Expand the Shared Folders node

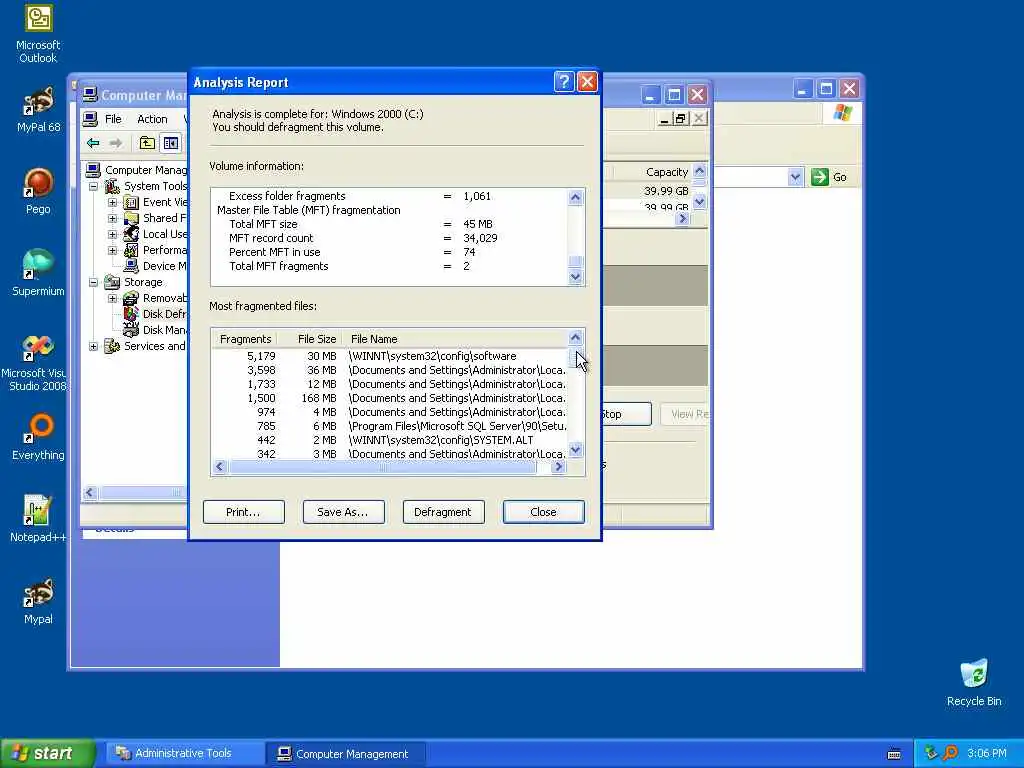[112, 218]
